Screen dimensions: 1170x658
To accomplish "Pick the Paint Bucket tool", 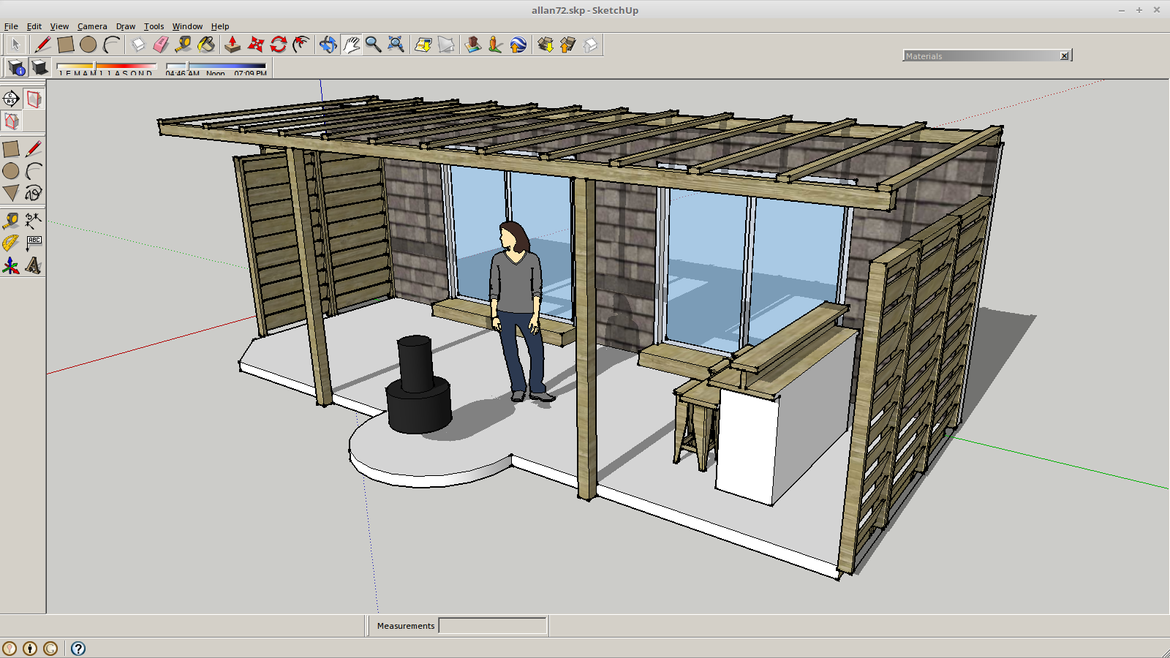I will pyautogui.click(x=206, y=44).
